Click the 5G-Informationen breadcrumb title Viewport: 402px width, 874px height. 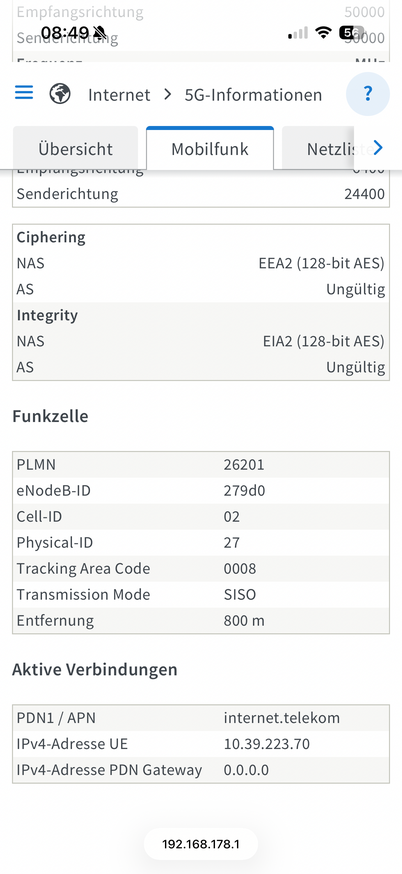(253, 94)
